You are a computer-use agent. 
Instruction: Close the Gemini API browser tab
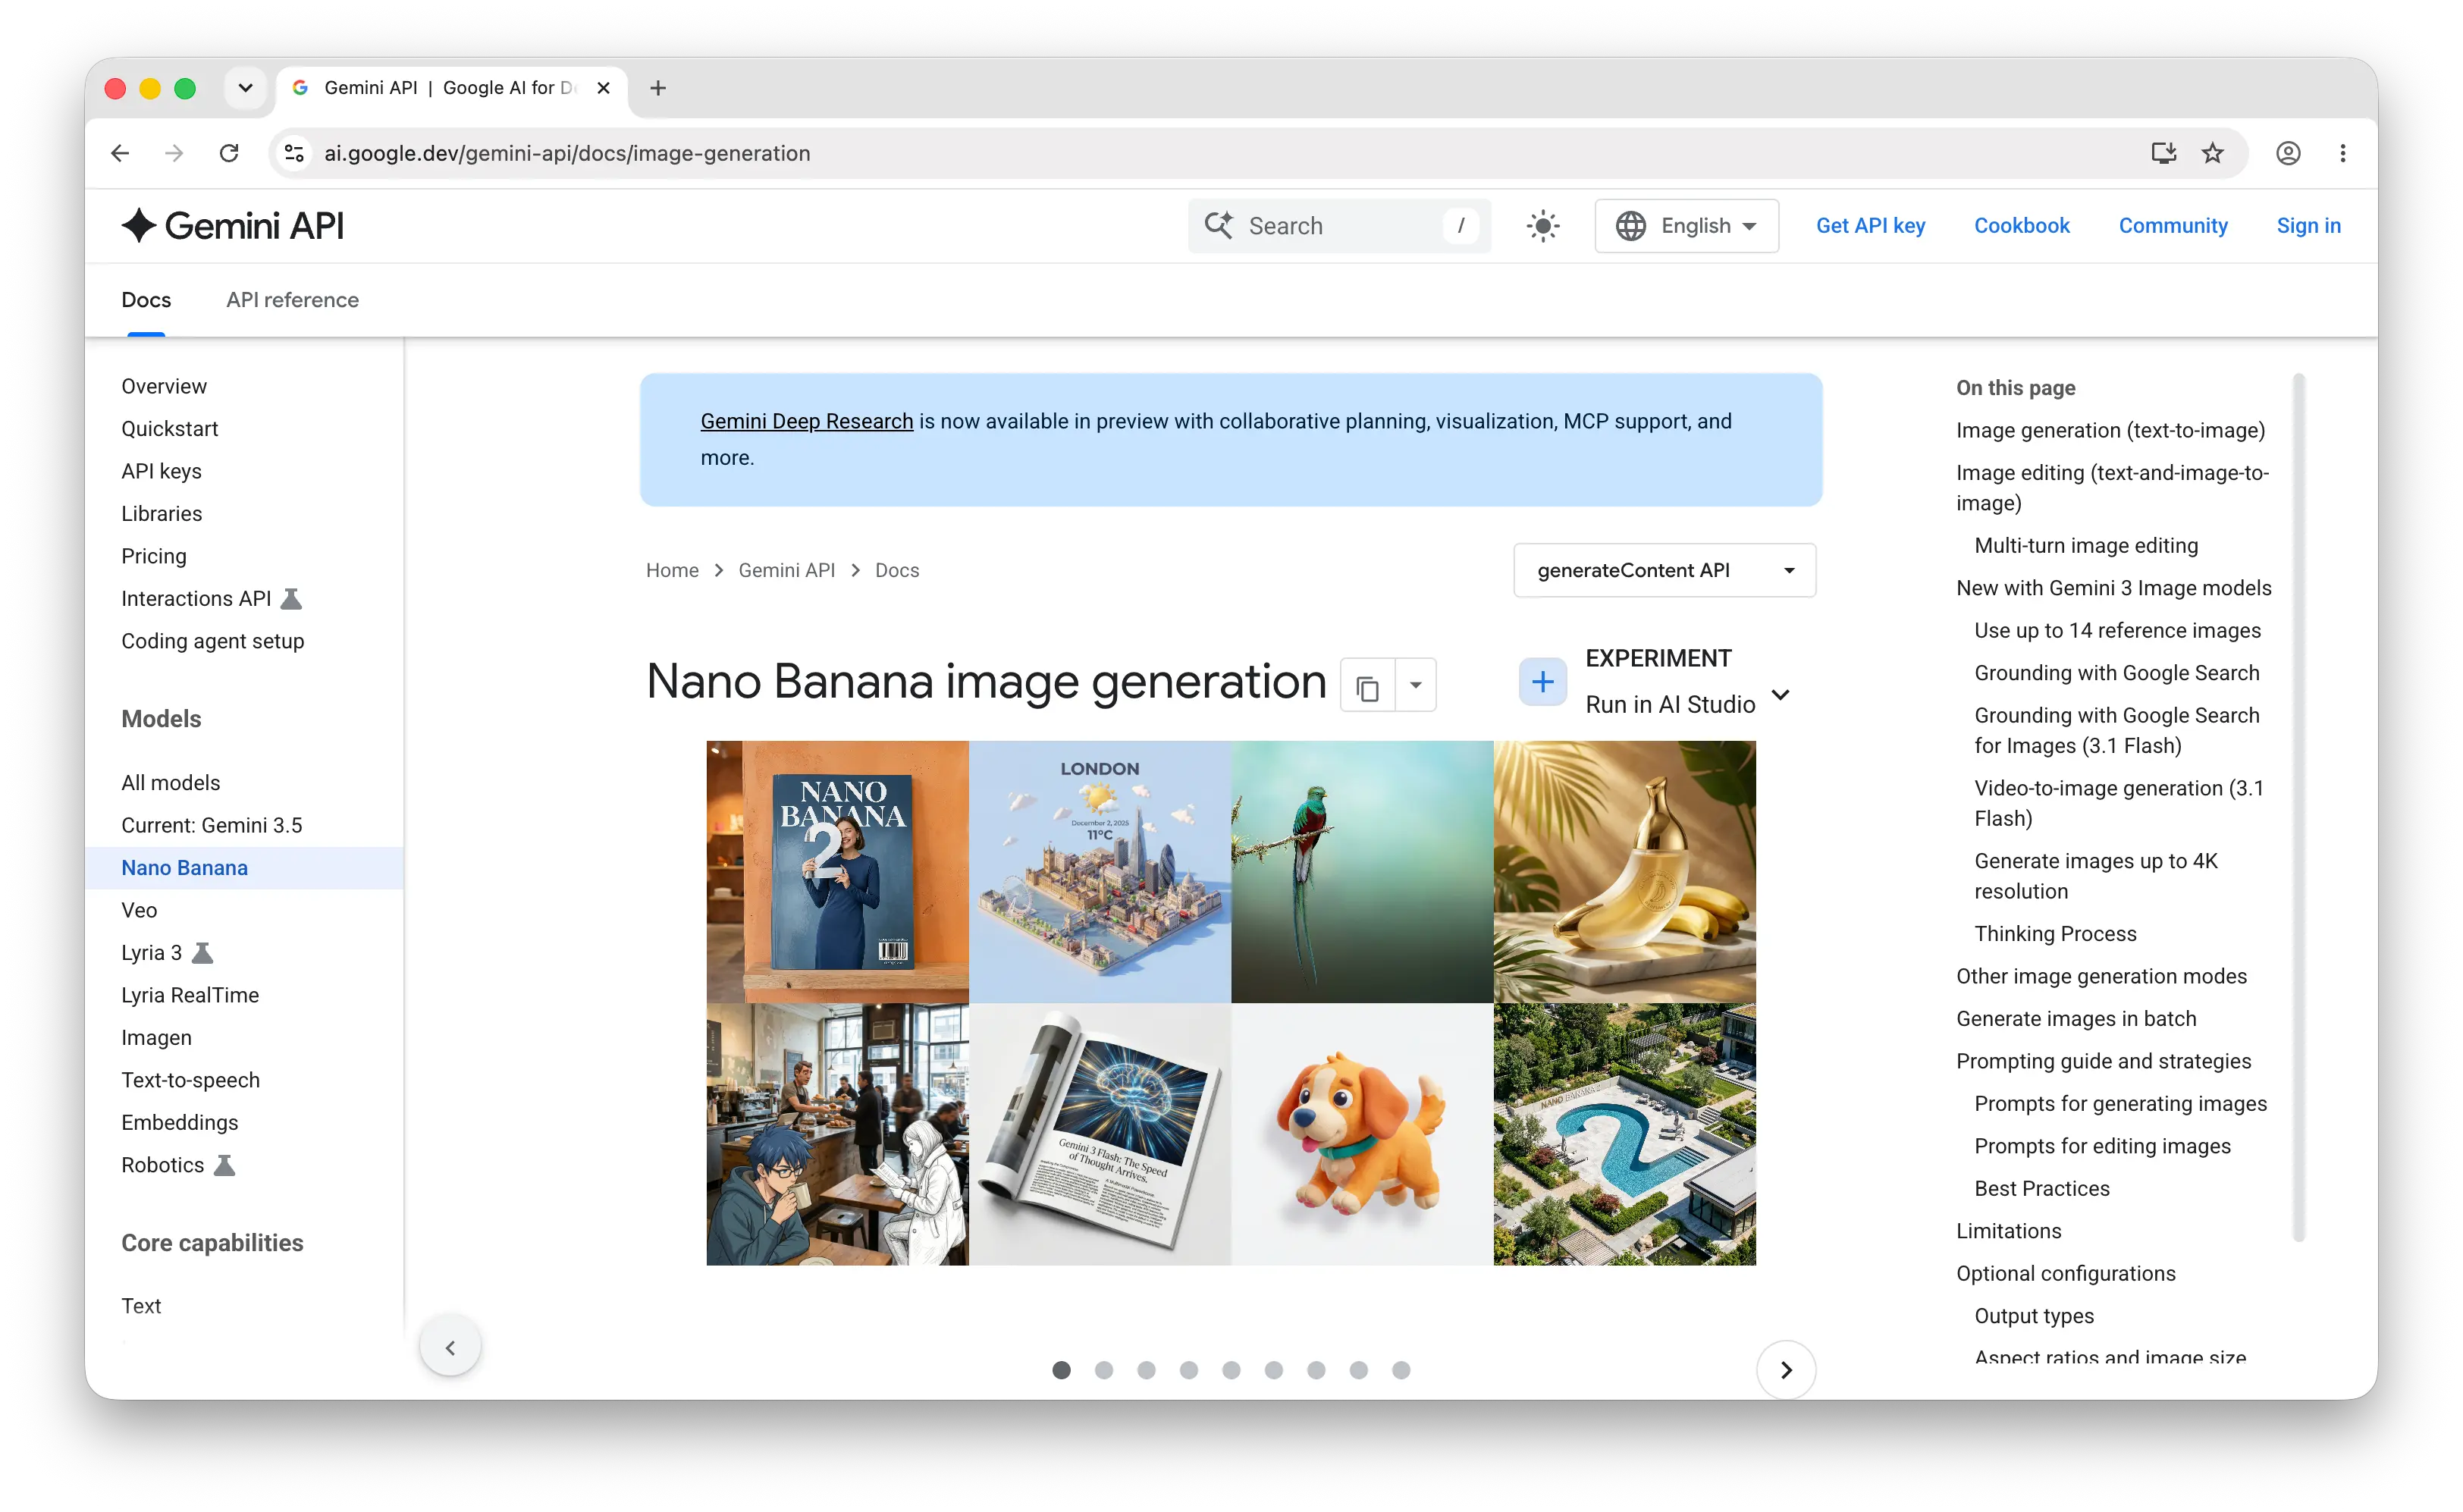(604, 88)
